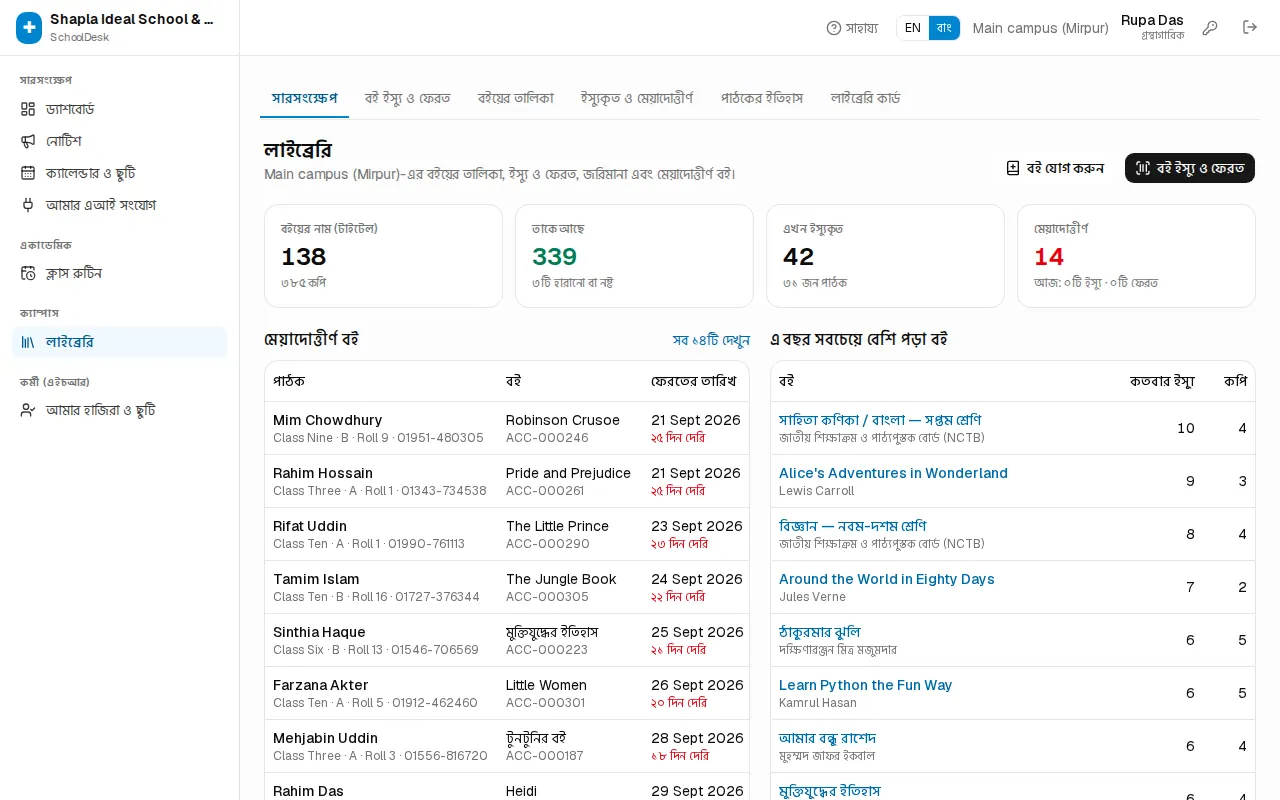Click the তাকে আছে 339 stat card
Viewport: 1280px width, 800px height.
[x=634, y=256]
